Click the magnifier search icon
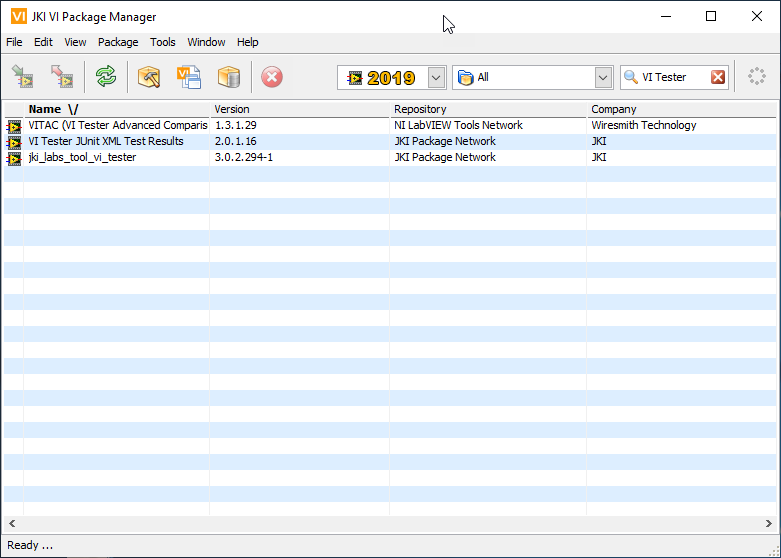Image resolution: width=781 pixels, height=558 pixels. pyautogui.click(x=631, y=77)
